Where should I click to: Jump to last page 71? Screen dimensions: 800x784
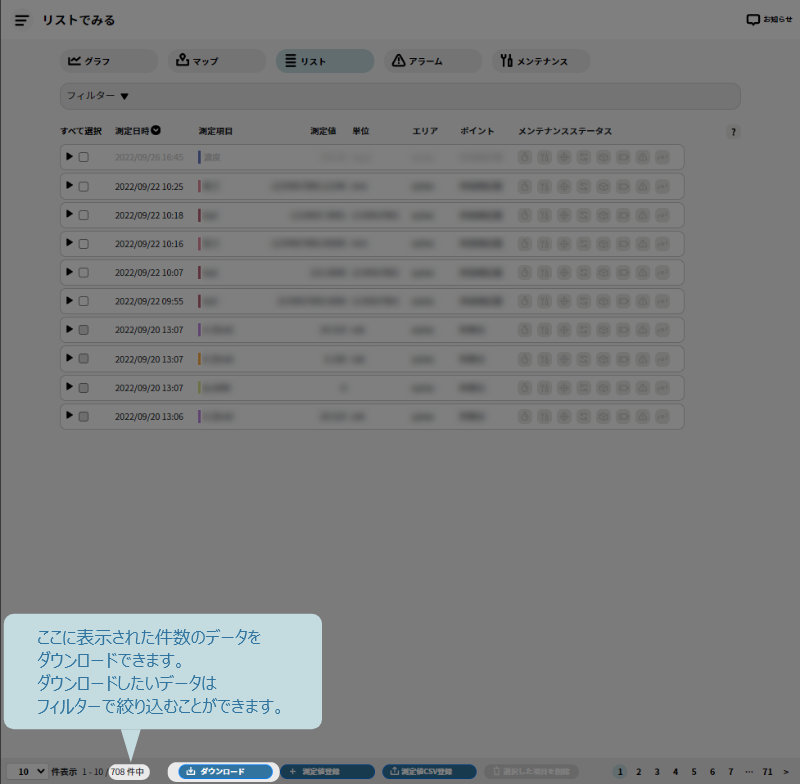click(767, 771)
